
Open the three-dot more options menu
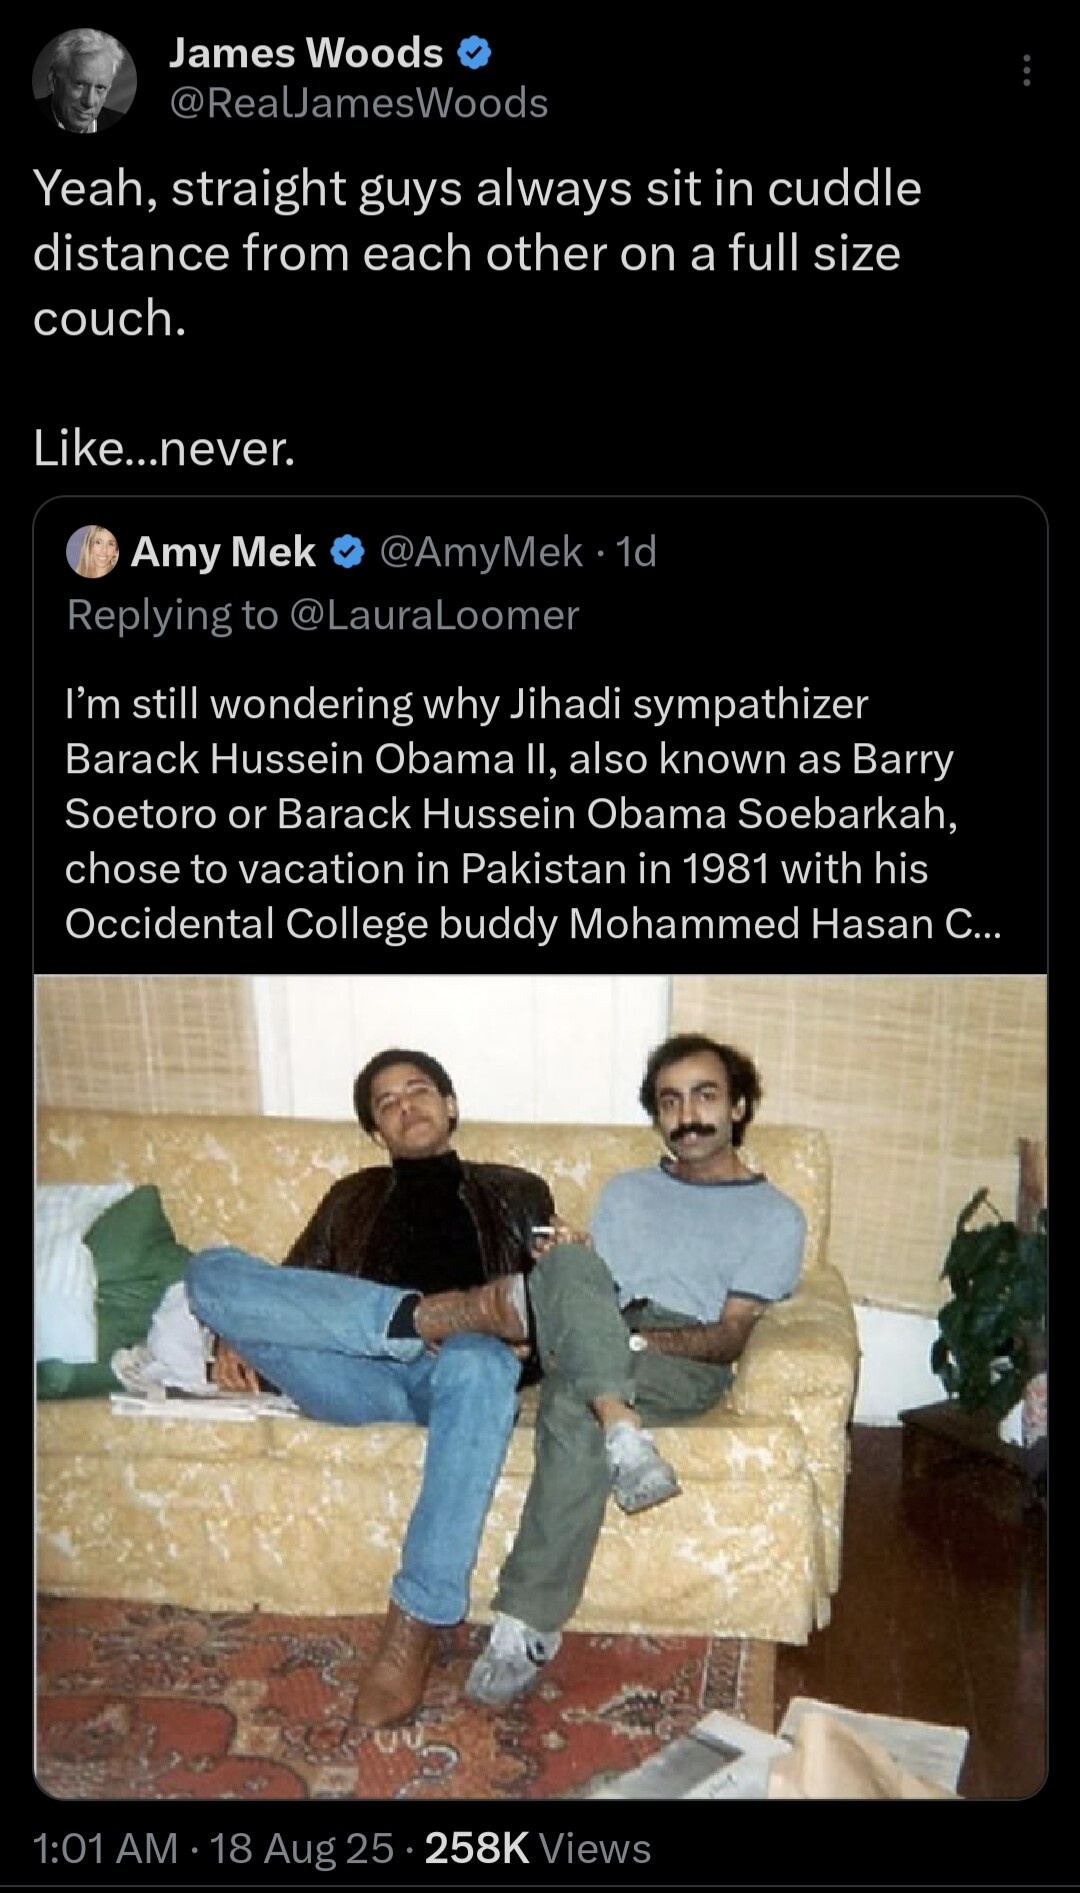pyautogui.click(x=1026, y=71)
